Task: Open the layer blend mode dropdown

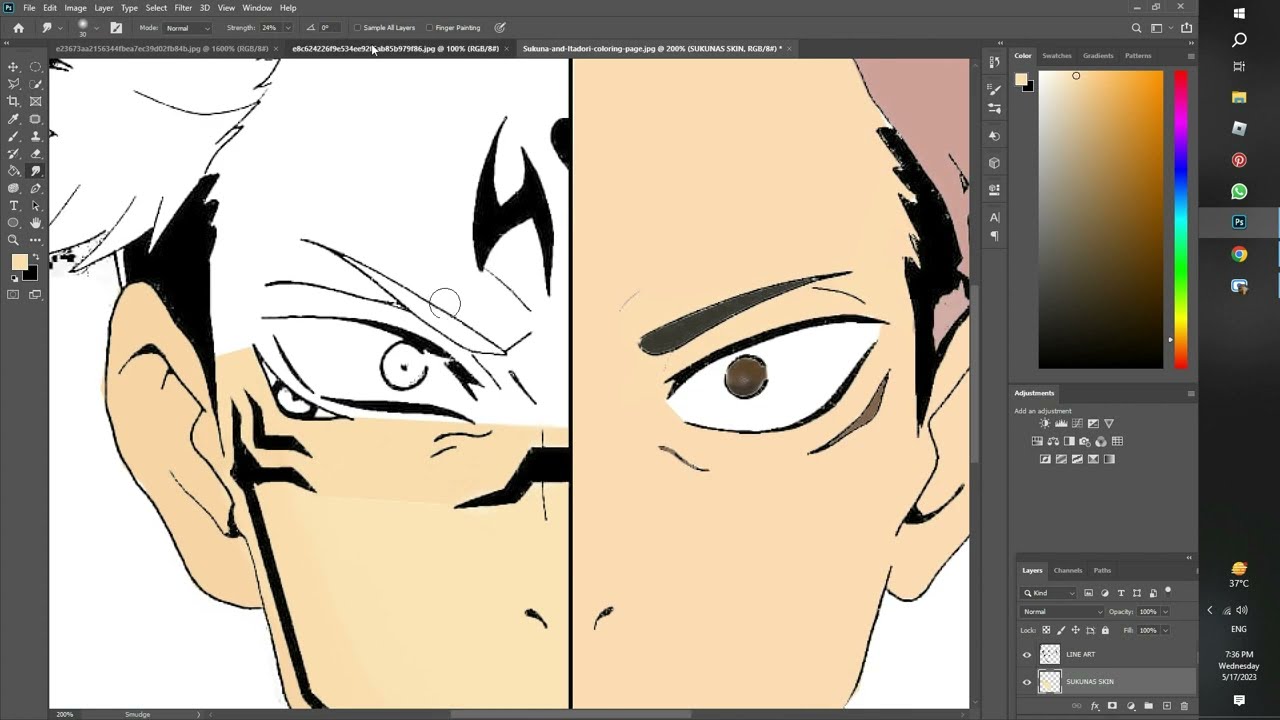Action: click(1062, 612)
